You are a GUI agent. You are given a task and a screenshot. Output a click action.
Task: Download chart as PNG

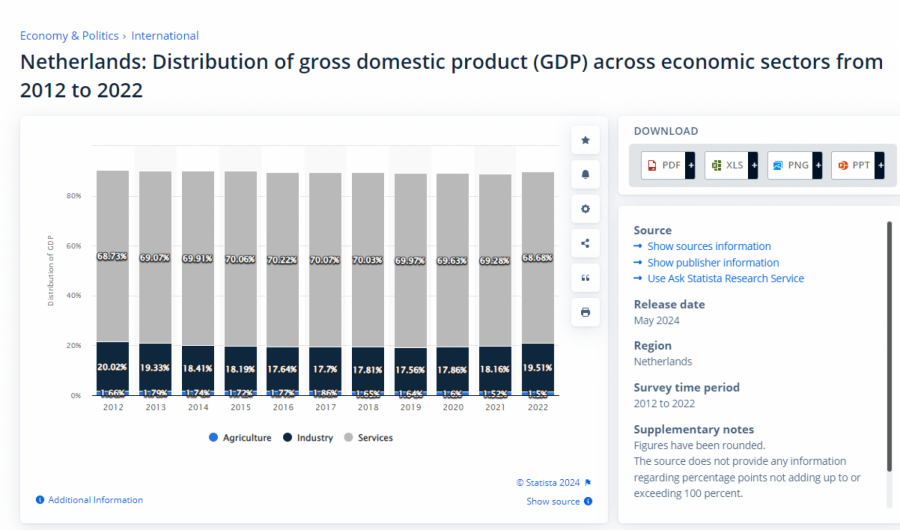pyautogui.click(x=794, y=165)
